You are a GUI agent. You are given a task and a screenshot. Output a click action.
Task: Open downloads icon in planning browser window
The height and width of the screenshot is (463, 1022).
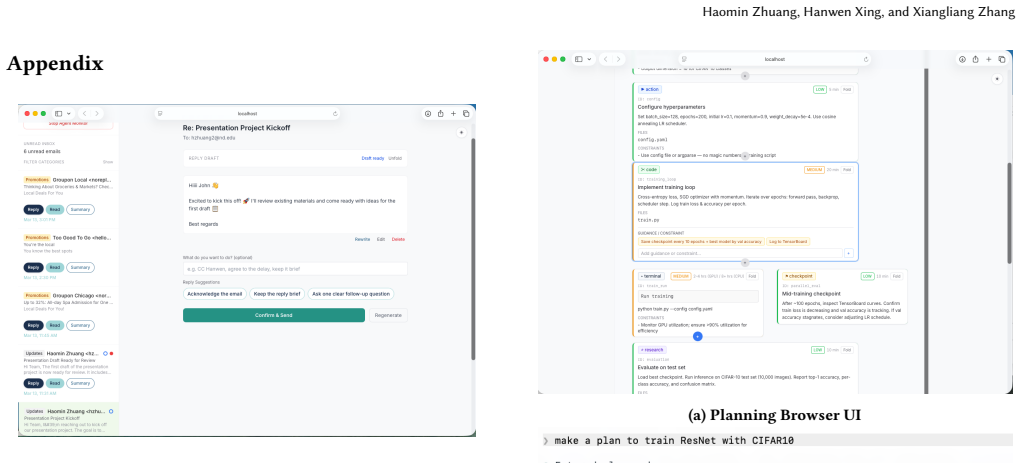point(962,59)
